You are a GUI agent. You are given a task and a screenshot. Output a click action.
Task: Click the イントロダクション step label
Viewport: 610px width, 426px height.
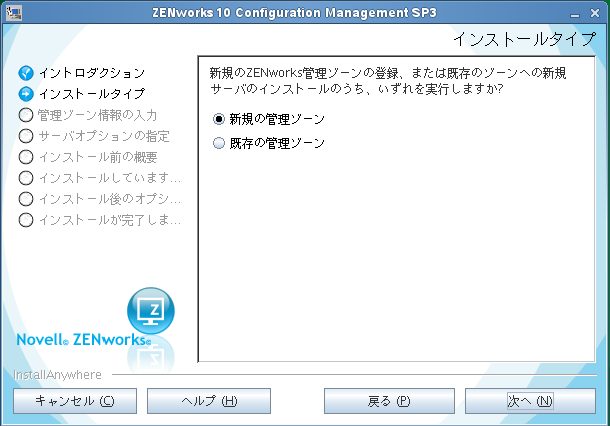[x=92, y=73]
